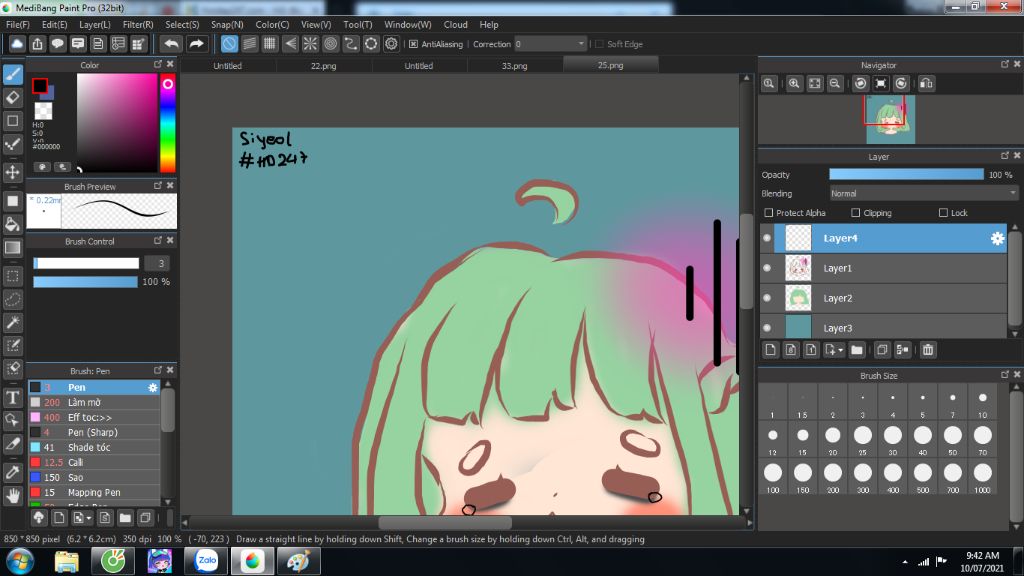Enable the Clipping checkbox
The height and width of the screenshot is (576, 1024).
[x=856, y=213]
